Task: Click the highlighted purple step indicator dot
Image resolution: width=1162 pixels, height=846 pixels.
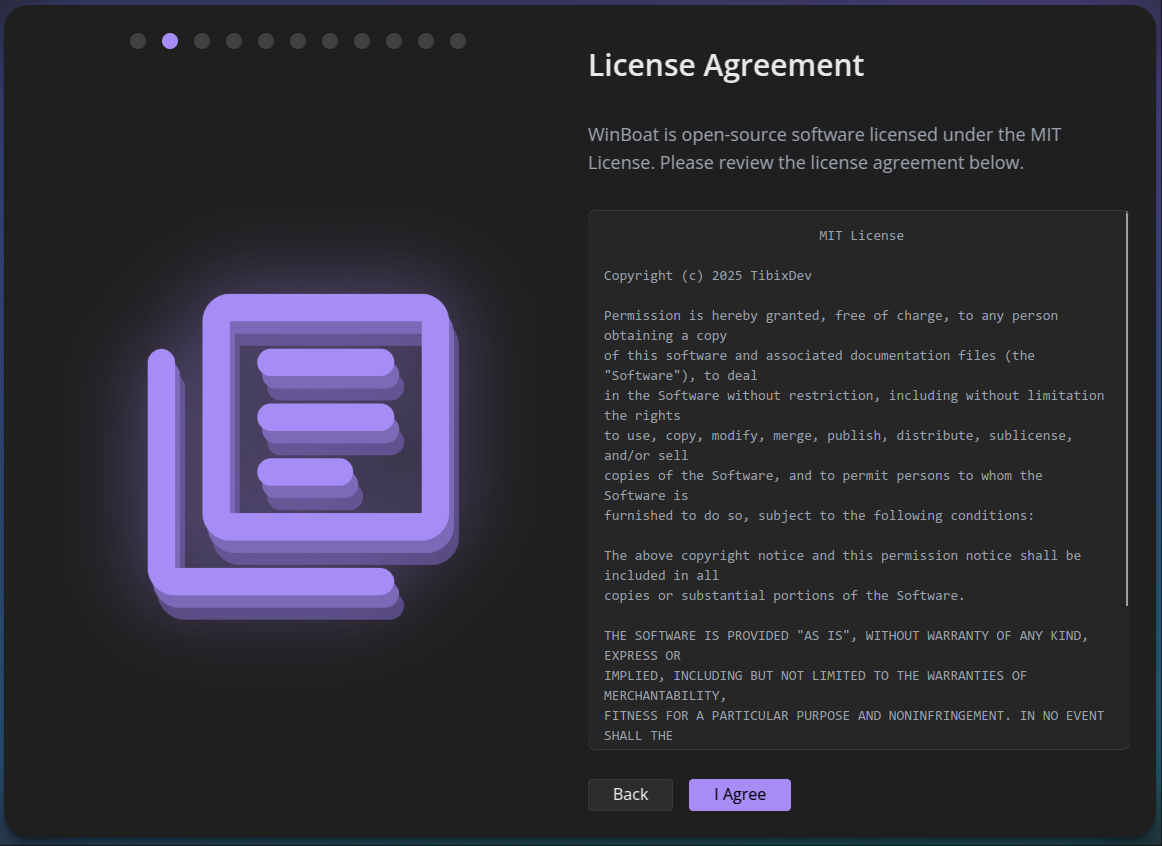Action: click(170, 41)
